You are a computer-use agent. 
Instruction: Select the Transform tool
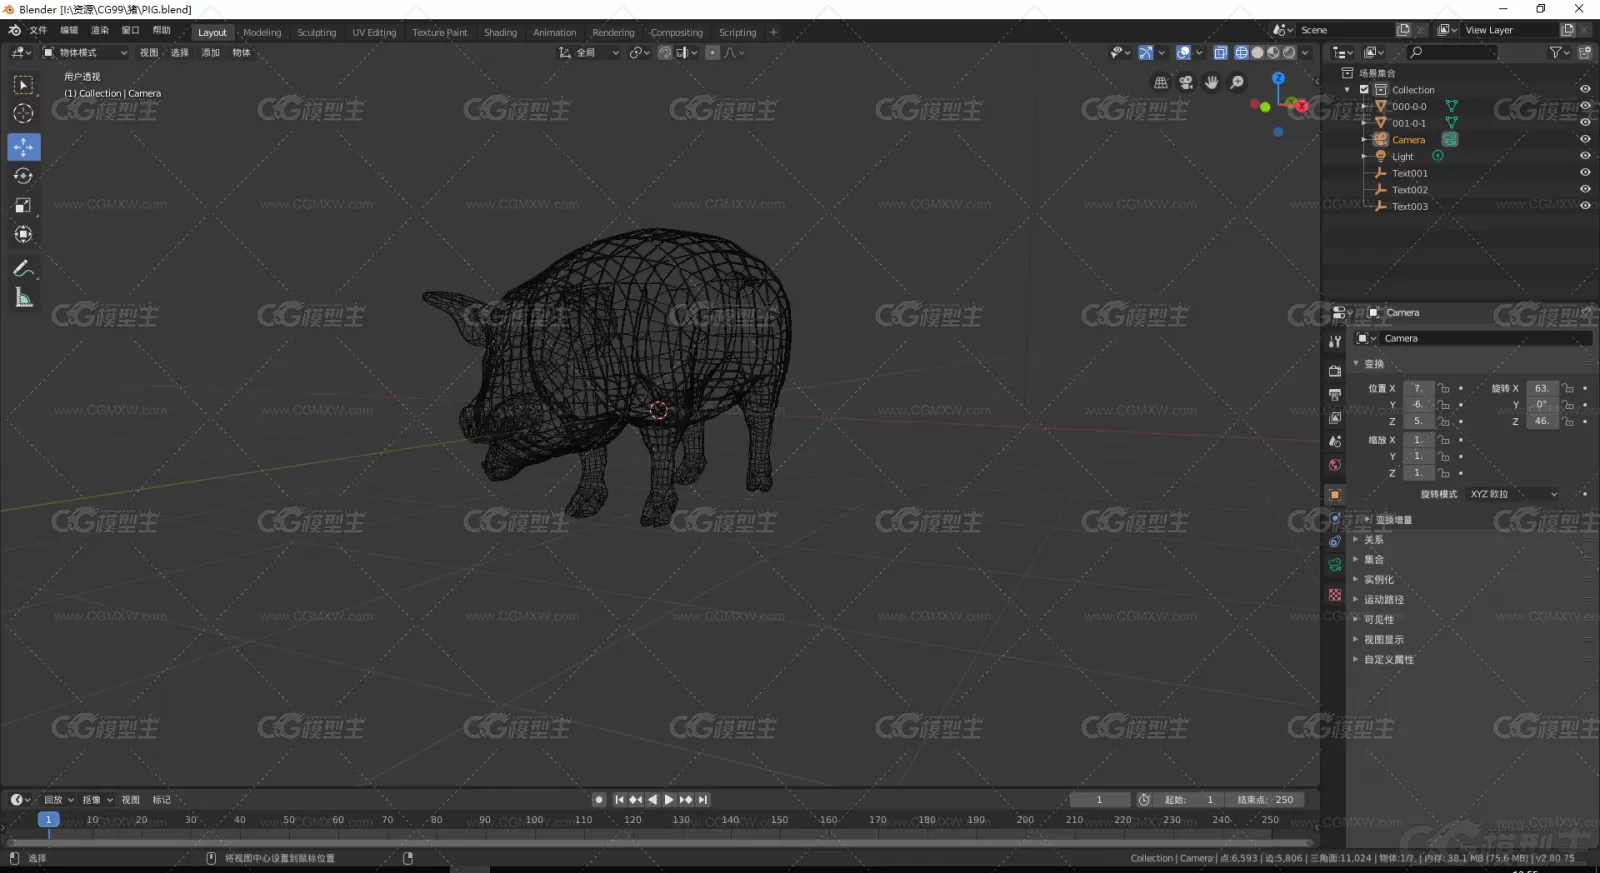(x=24, y=234)
